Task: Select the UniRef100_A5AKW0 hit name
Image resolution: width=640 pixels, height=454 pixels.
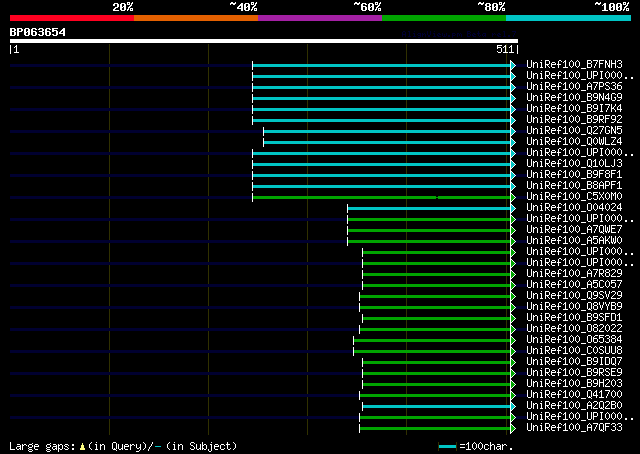Action: pos(574,241)
